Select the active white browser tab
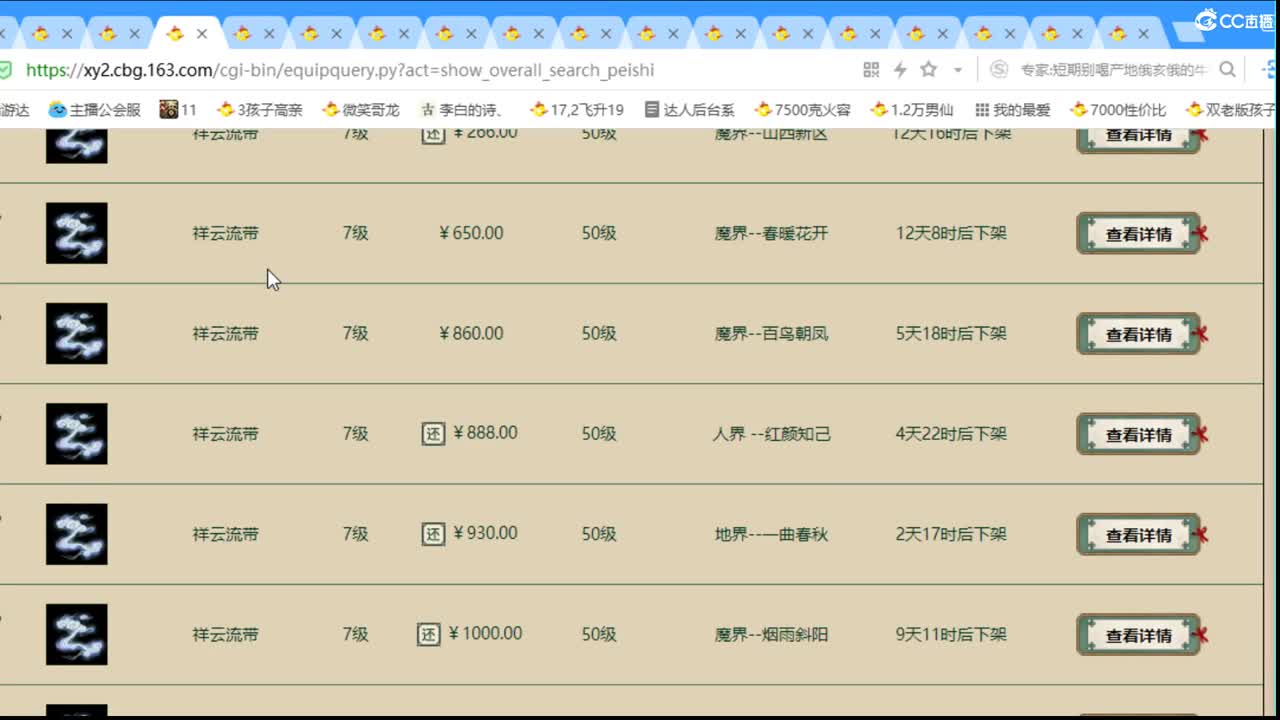The width and height of the screenshot is (1280, 720). [189, 33]
